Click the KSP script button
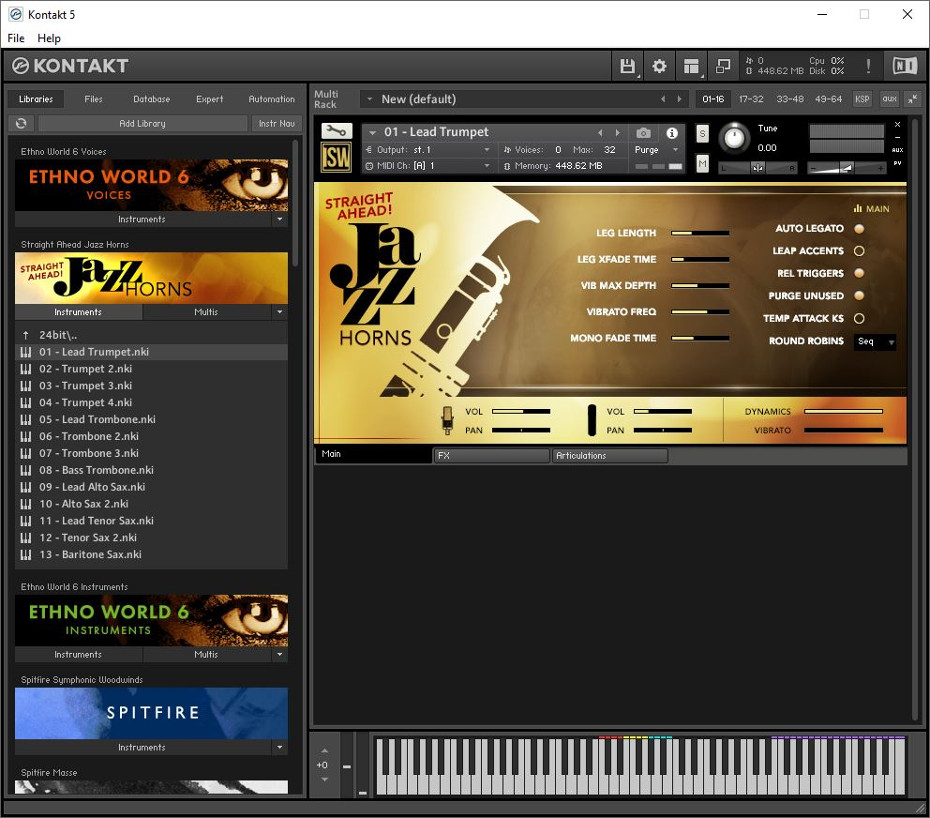Viewport: 930px width, 818px height. pyautogui.click(x=862, y=99)
